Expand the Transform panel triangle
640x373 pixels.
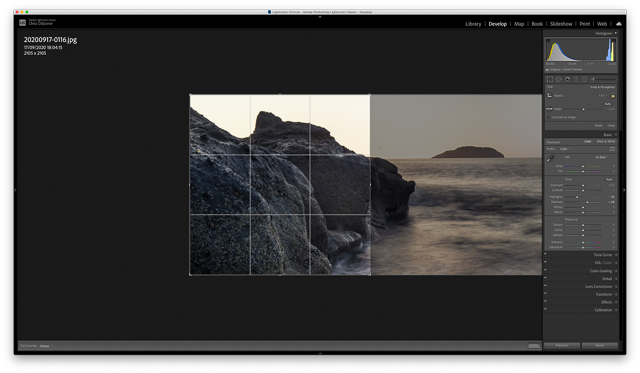(616, 294)
